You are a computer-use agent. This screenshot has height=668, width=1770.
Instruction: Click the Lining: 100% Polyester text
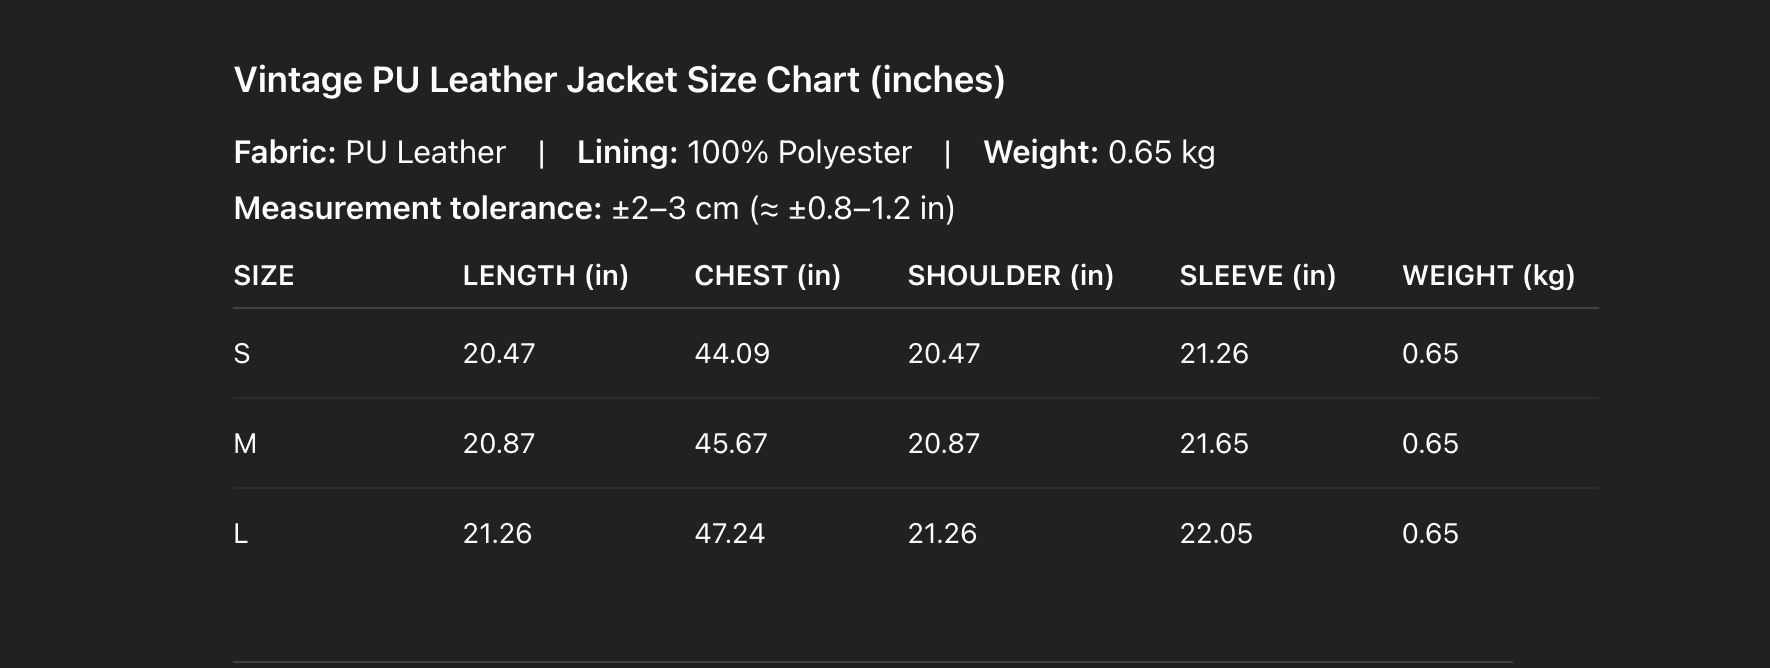744,152
